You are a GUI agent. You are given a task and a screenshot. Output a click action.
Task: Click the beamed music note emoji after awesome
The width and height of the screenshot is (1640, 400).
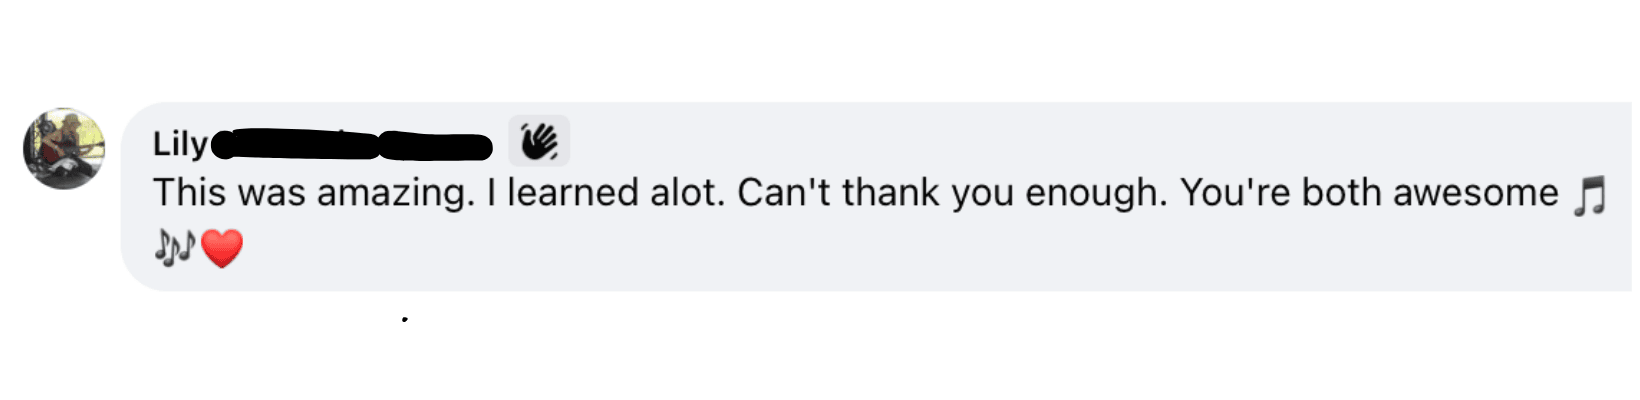1589,195
